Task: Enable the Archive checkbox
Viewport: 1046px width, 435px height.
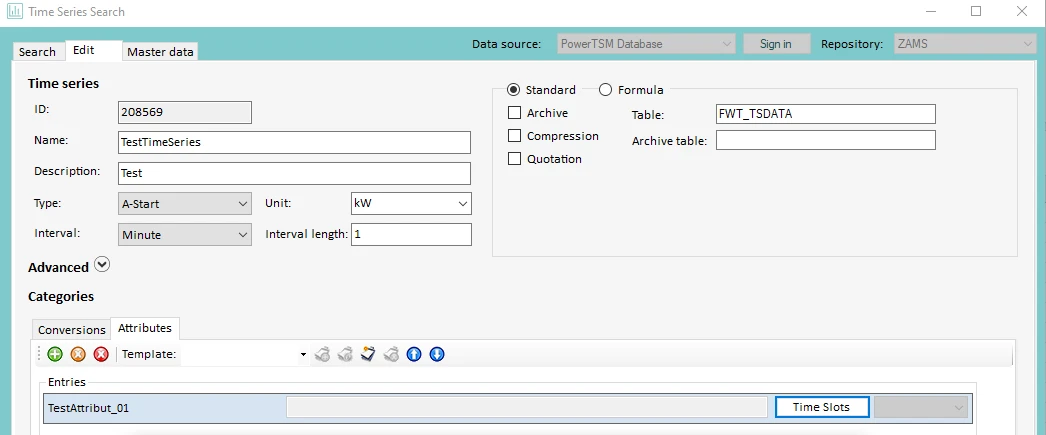Action: coord(515,113)
